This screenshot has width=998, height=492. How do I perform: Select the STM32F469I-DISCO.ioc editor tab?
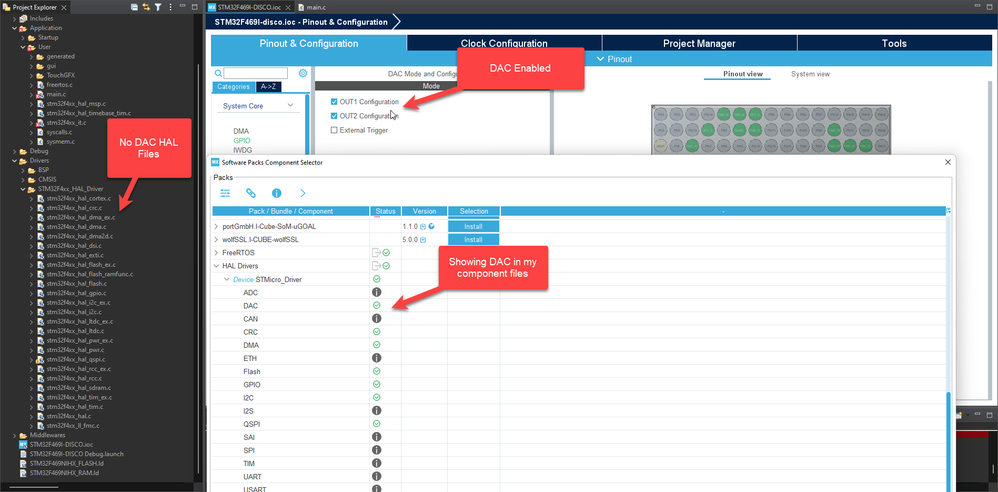[x=250, y=7]
